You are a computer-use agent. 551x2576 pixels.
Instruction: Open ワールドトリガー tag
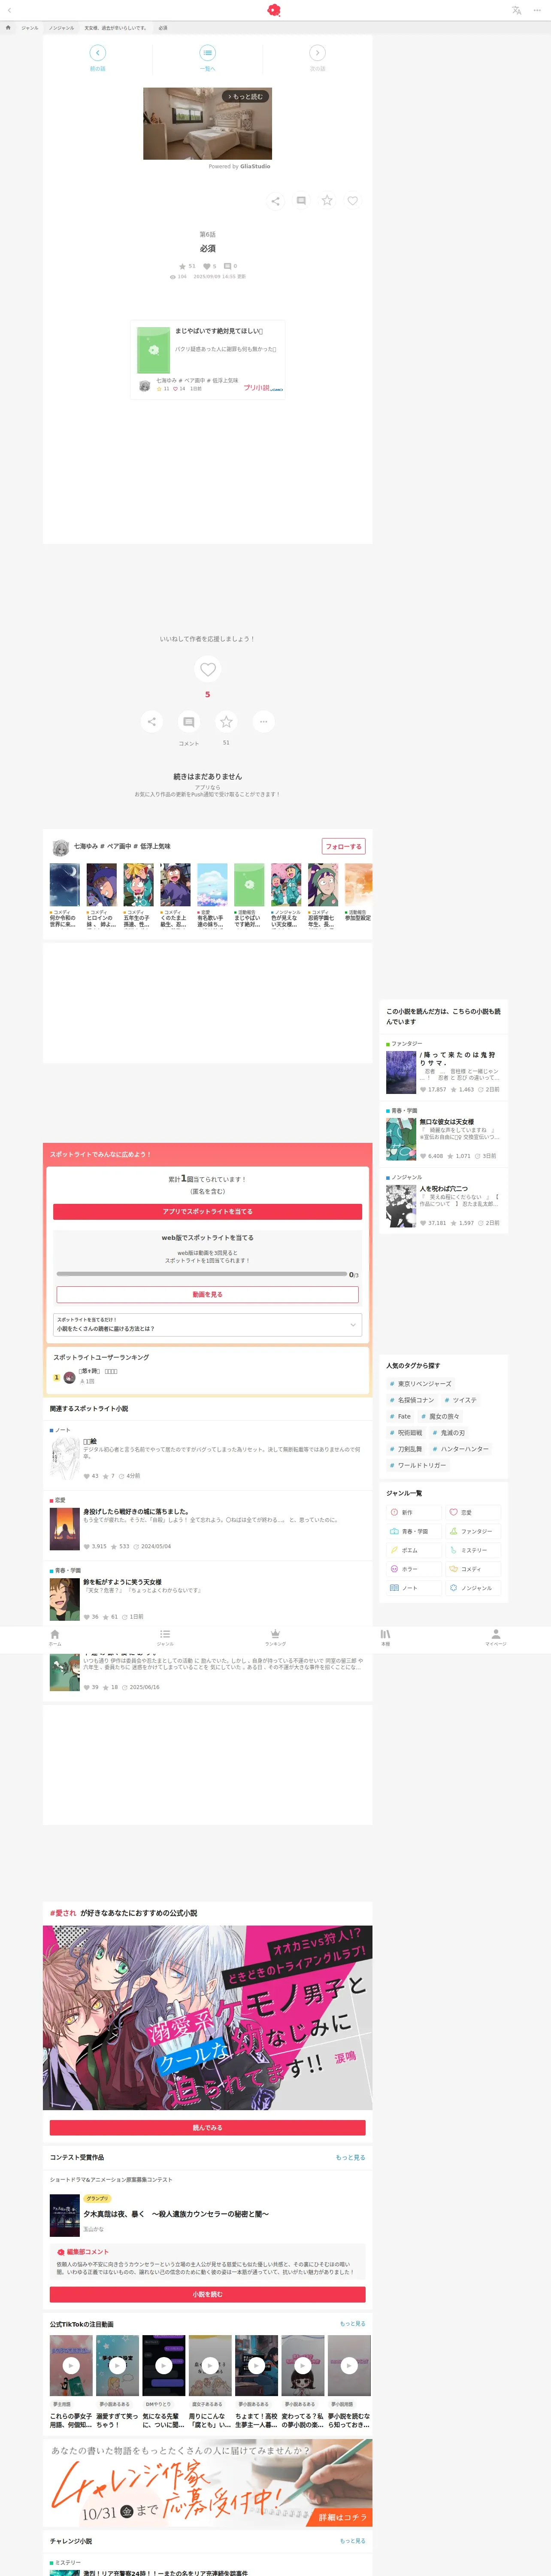[x=418, y=1465]
